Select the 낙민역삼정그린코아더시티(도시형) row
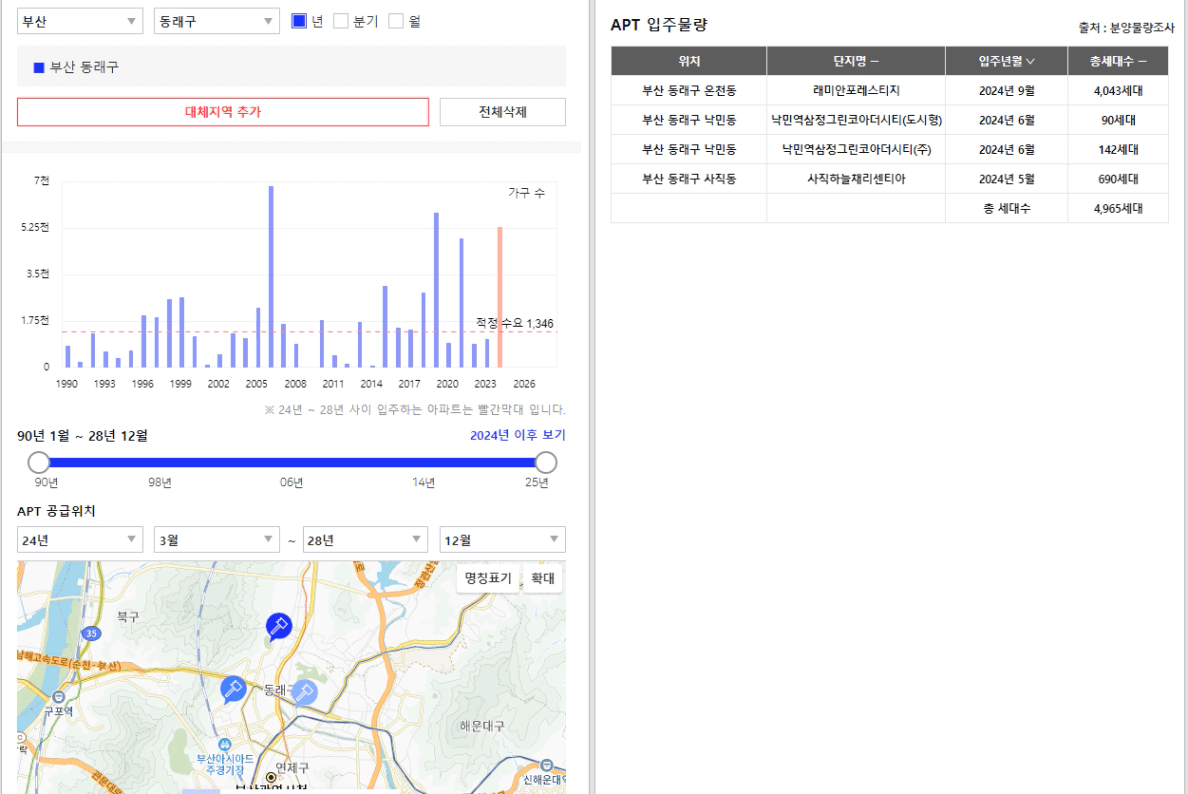This screenshot has height=794, width=1188. coord(889,120)
